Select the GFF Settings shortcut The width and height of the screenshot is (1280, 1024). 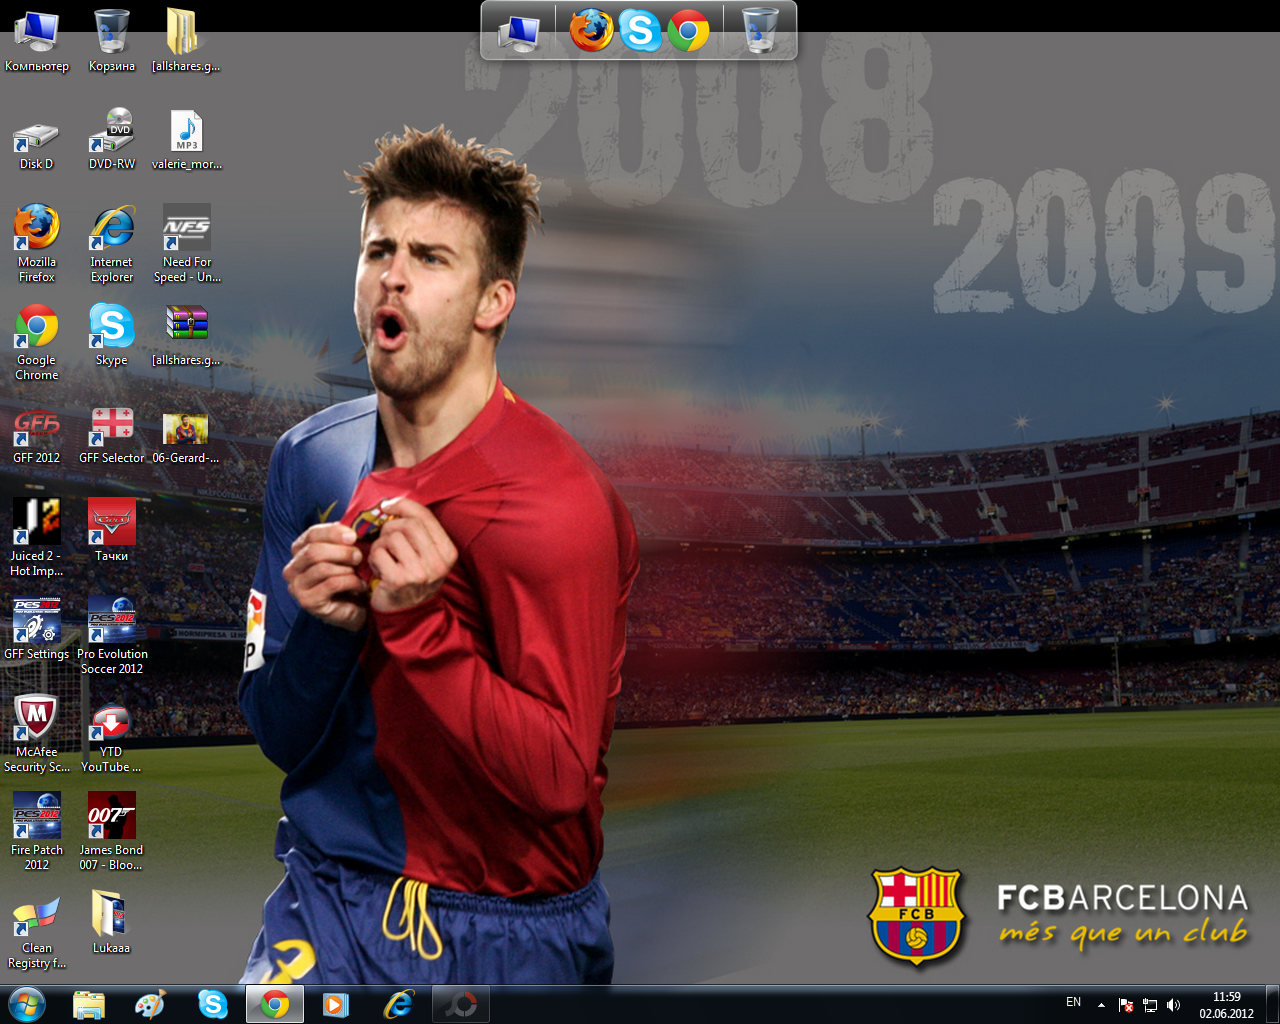tap(37, 629)
